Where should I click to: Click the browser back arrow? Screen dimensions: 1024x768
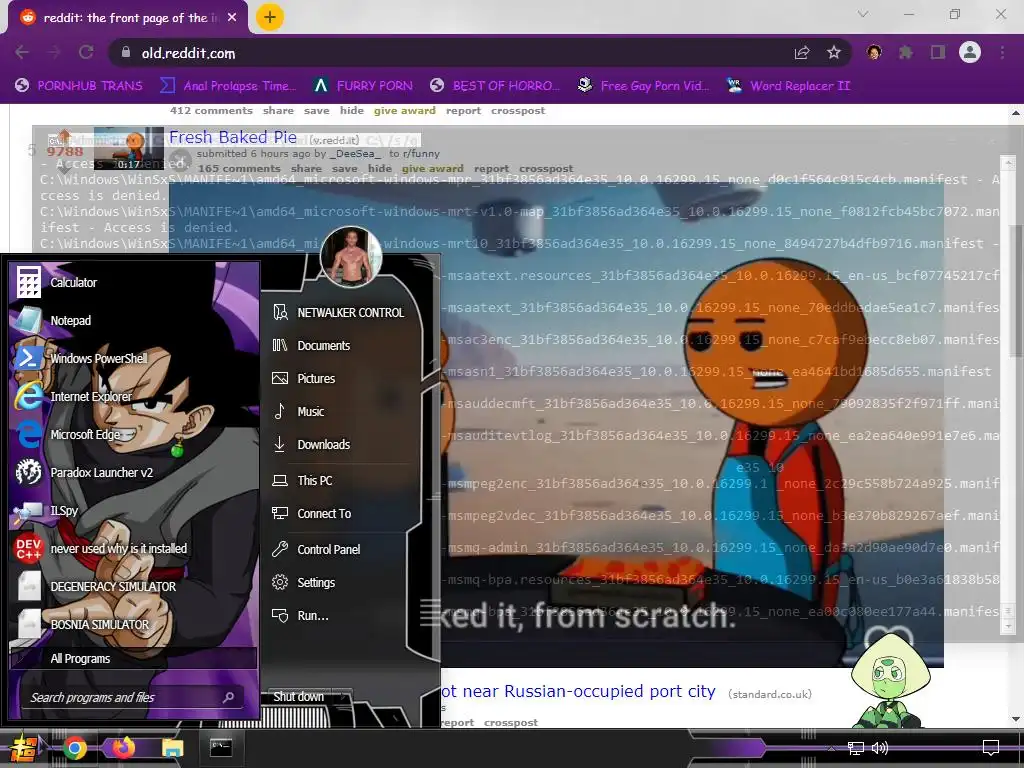22,53
